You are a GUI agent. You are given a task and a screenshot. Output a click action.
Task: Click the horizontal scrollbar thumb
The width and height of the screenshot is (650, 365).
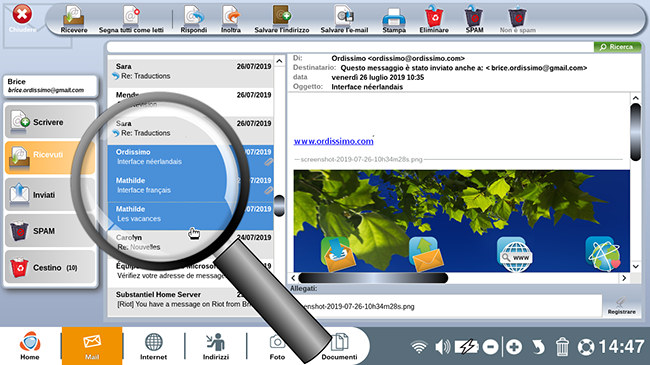click(x=373, y=278)
